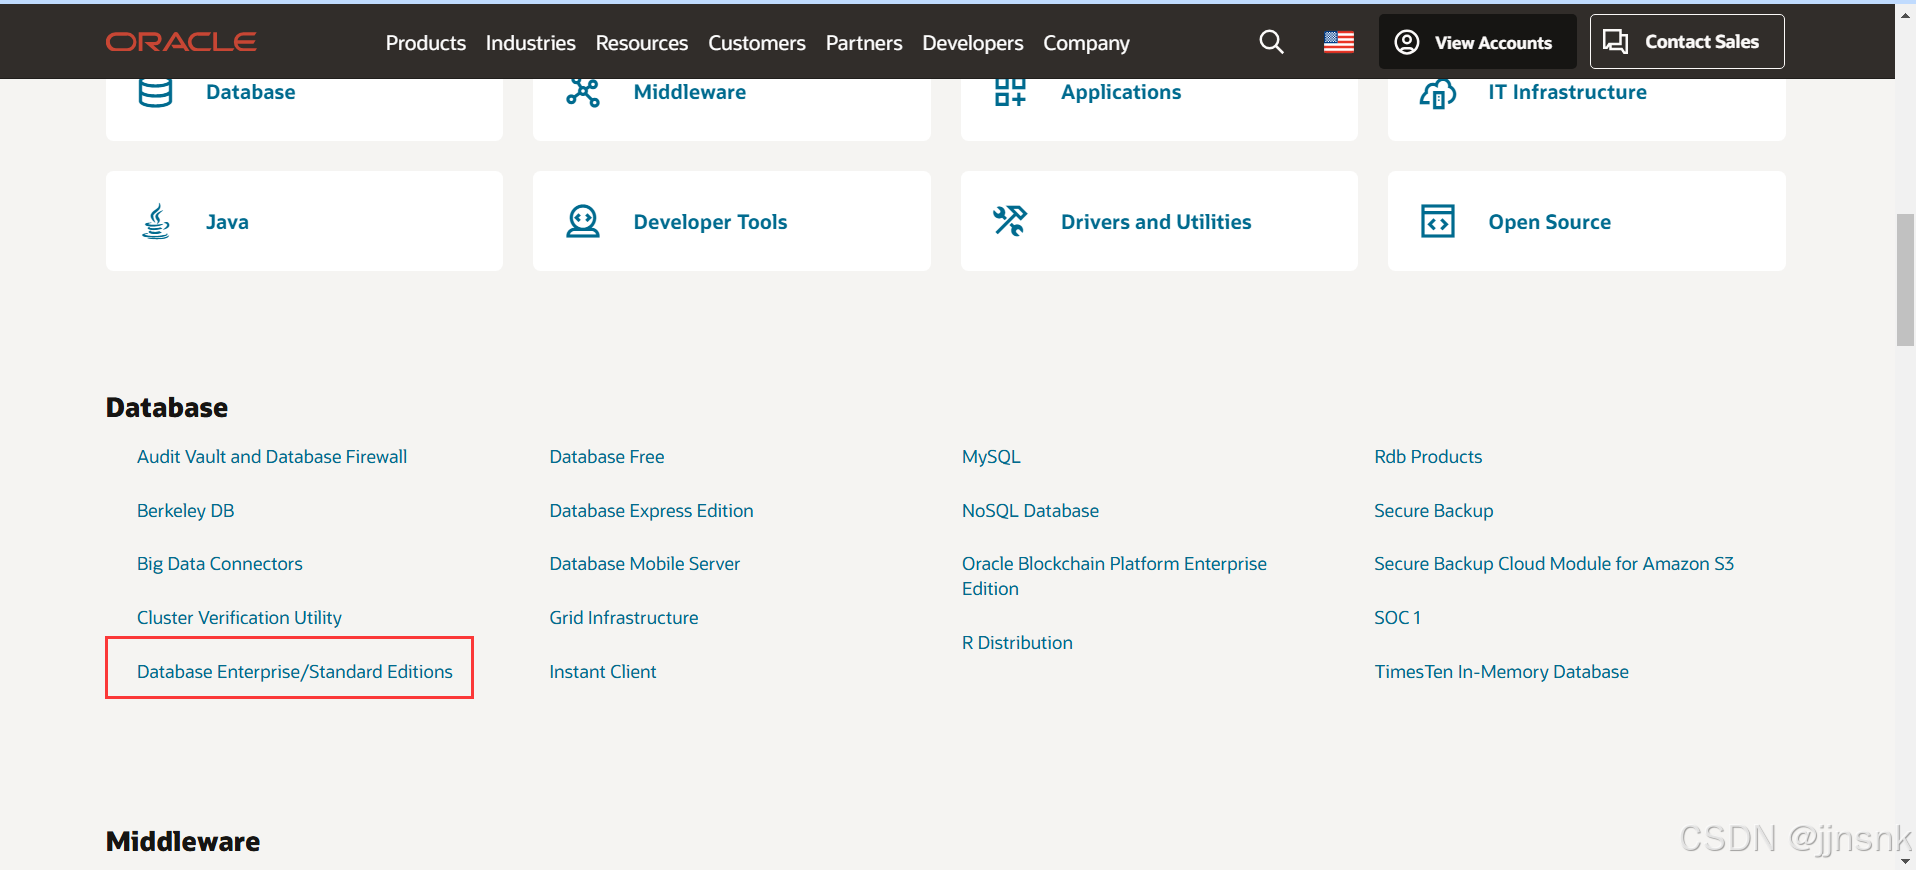Image resolution: width=1916 pixels, height=870 pixels.
Task: Open the Products menu
Action: [426, 43]
